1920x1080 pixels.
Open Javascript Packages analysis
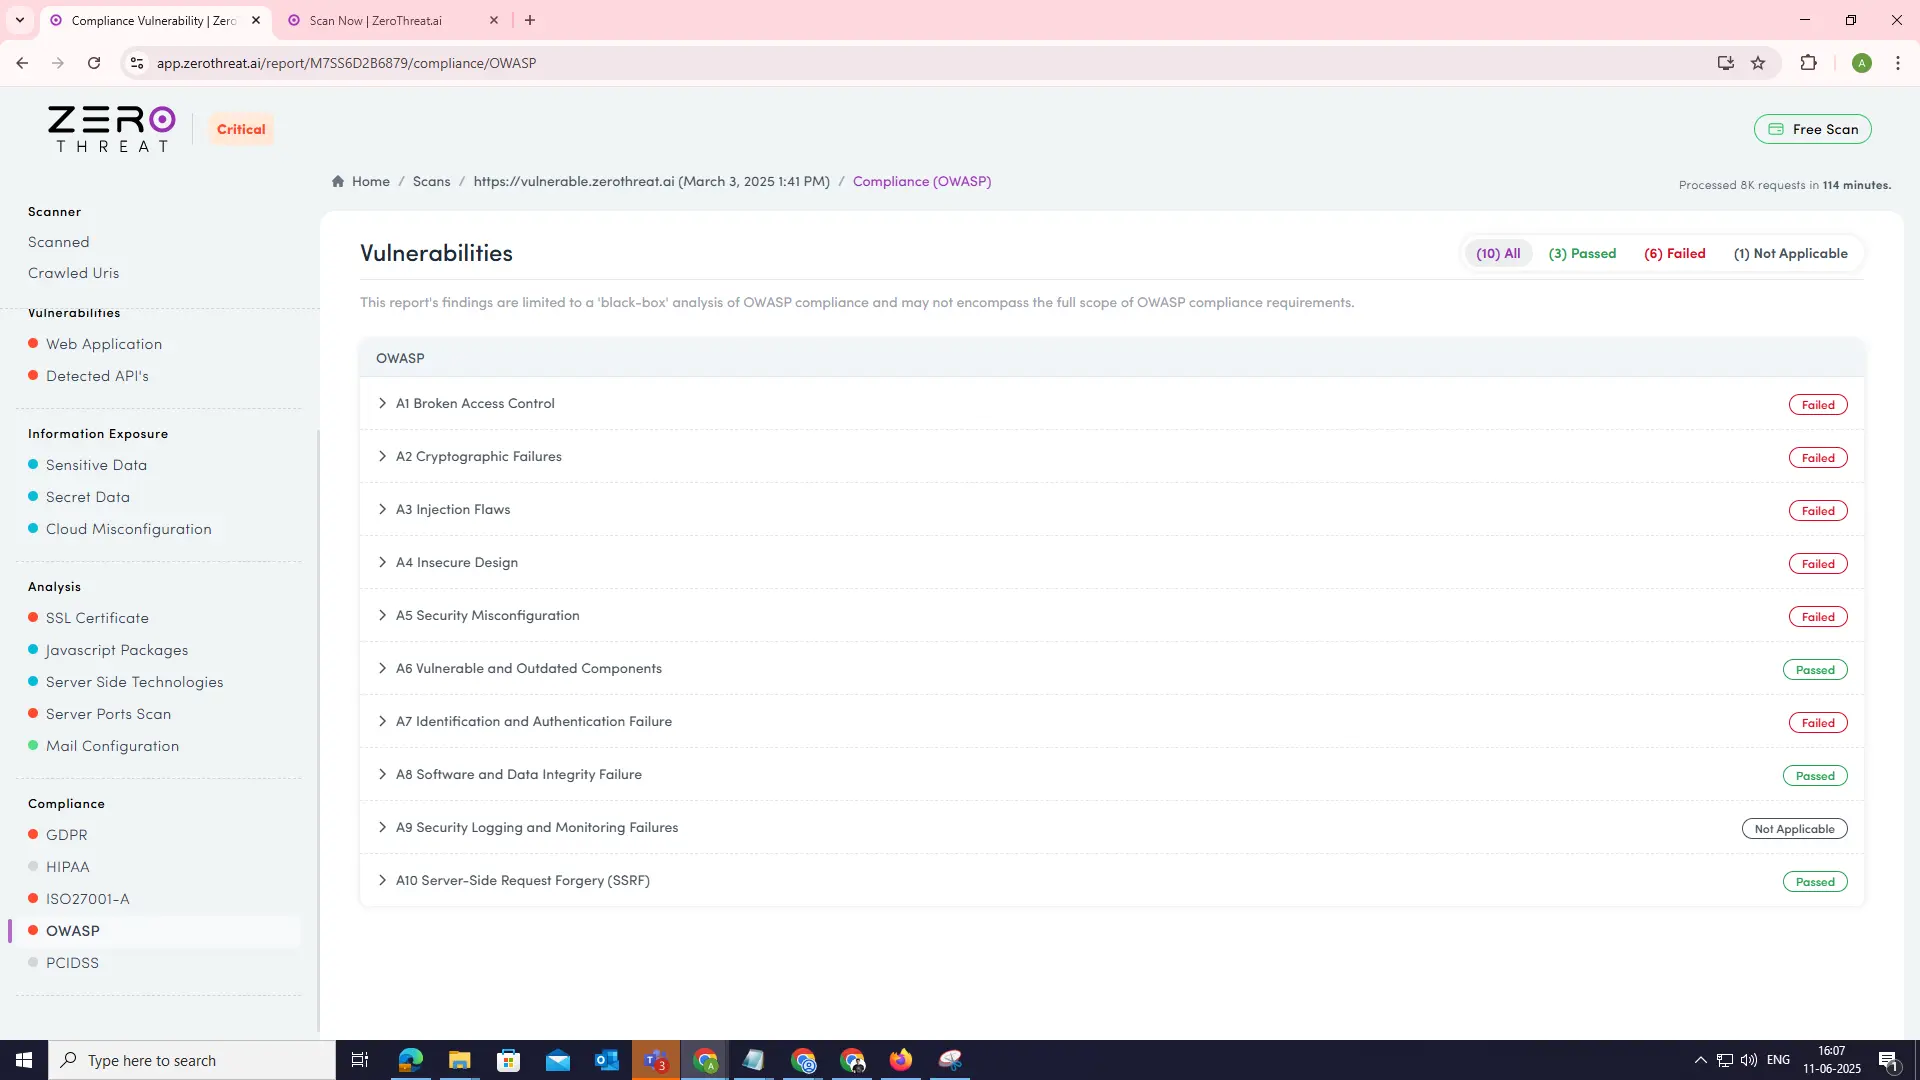(117, 650)
